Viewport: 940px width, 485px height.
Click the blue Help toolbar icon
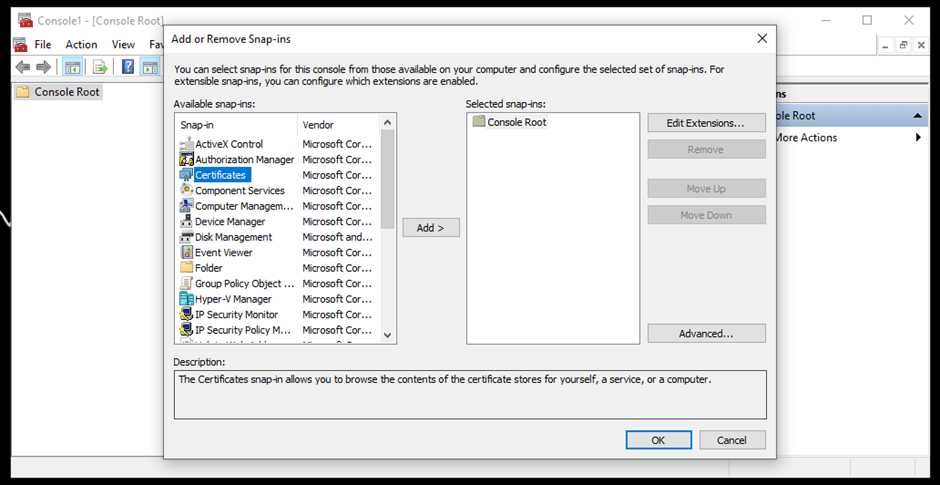tap(128, 67)
